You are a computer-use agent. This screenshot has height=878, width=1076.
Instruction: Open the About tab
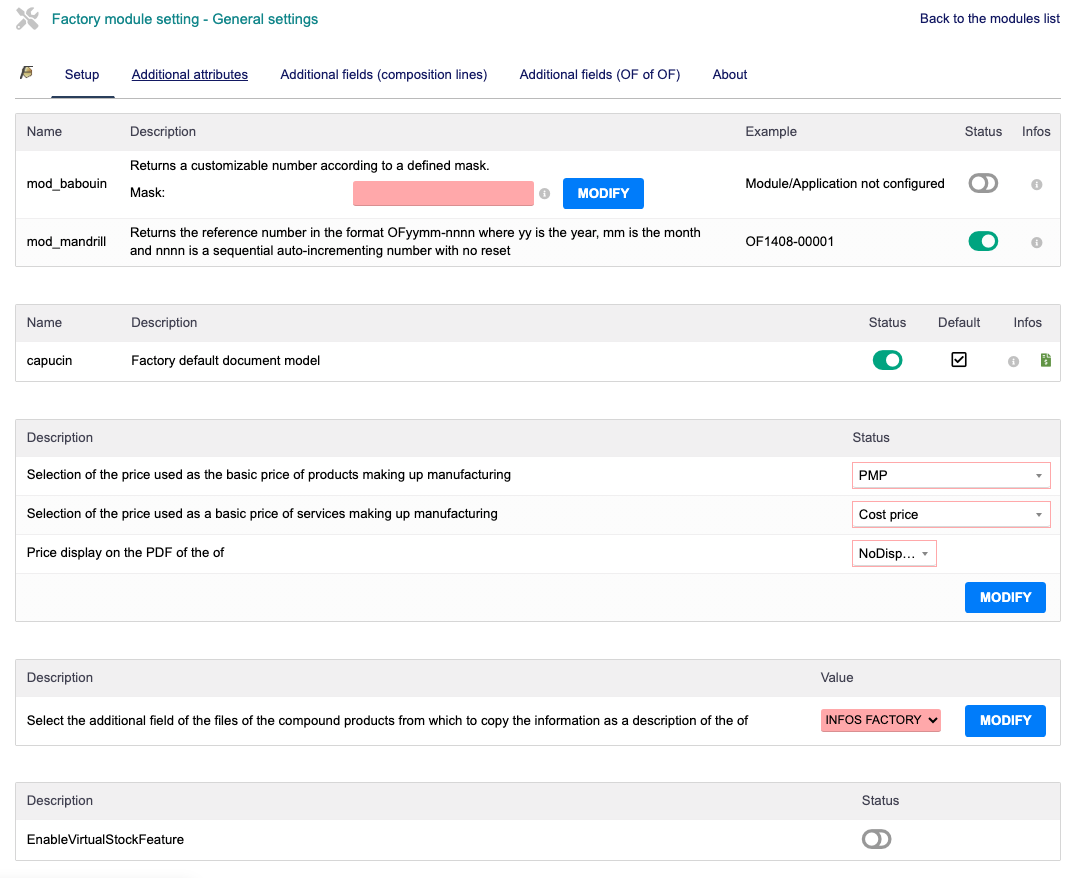tap(729, 74)
